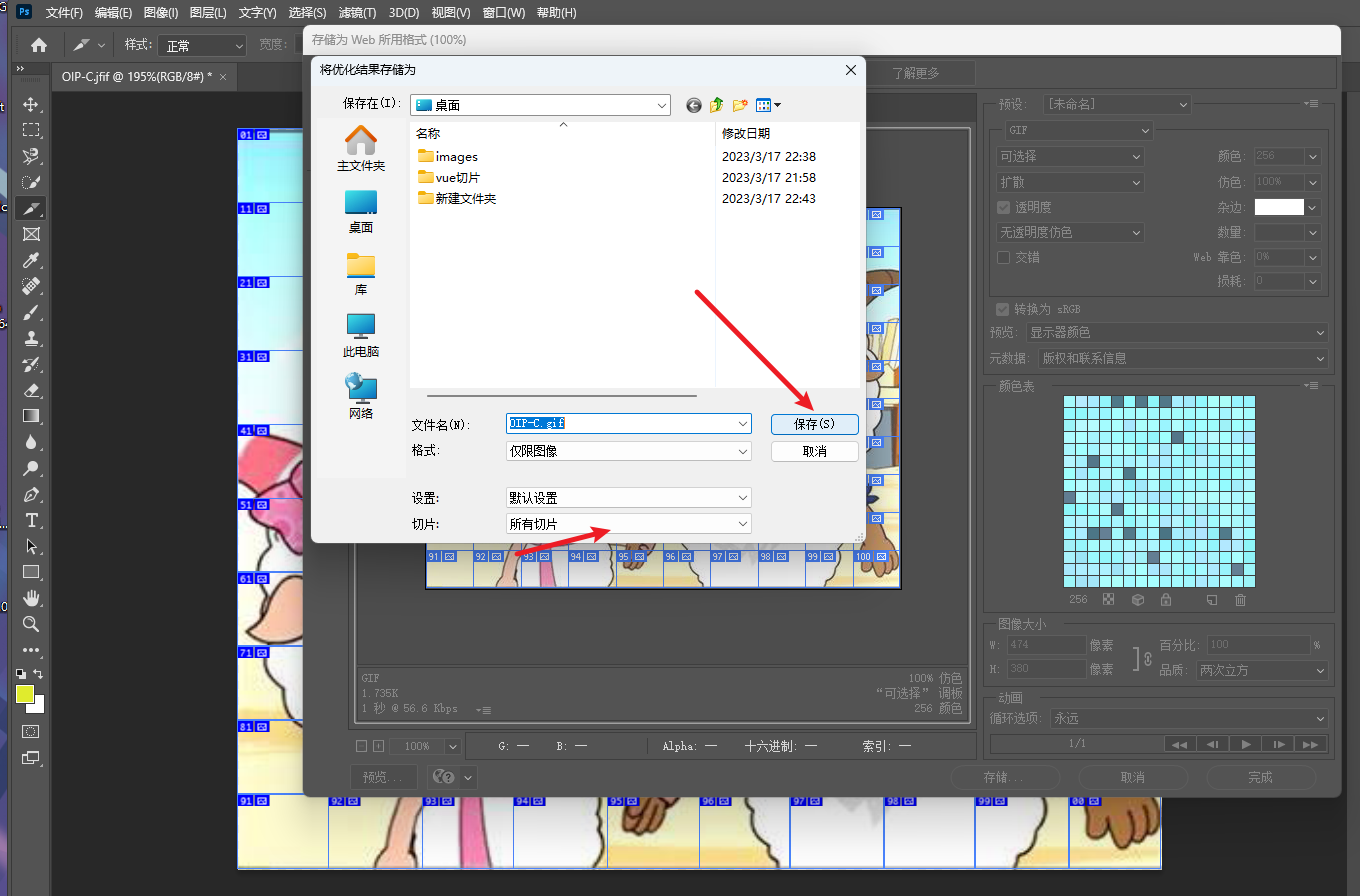Screen dimensions: 1360x896
Task: Play the animation in Web dialog
Action: point(1246,744)
